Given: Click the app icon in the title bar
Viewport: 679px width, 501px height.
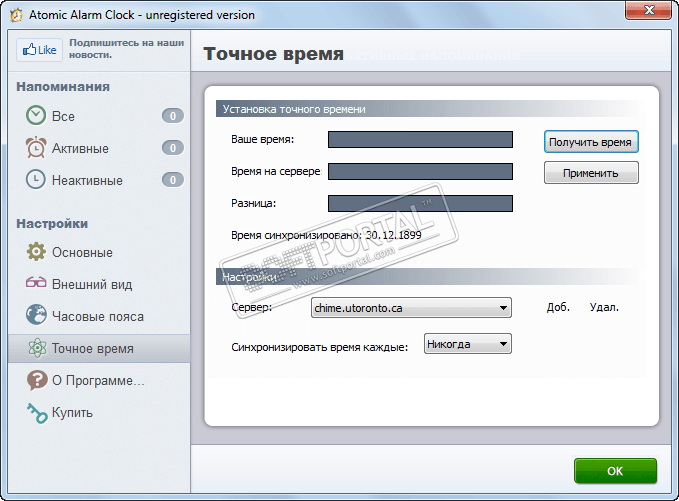Looking at the screenshot, I should (16, 15).
